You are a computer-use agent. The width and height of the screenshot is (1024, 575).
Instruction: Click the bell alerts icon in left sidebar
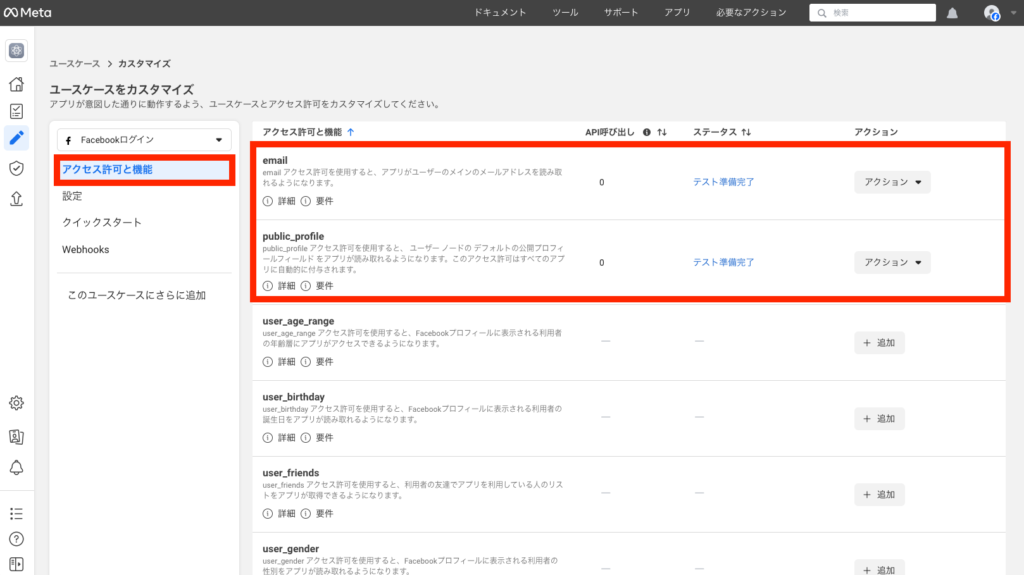pyautogui.click(x=16, y=467)
